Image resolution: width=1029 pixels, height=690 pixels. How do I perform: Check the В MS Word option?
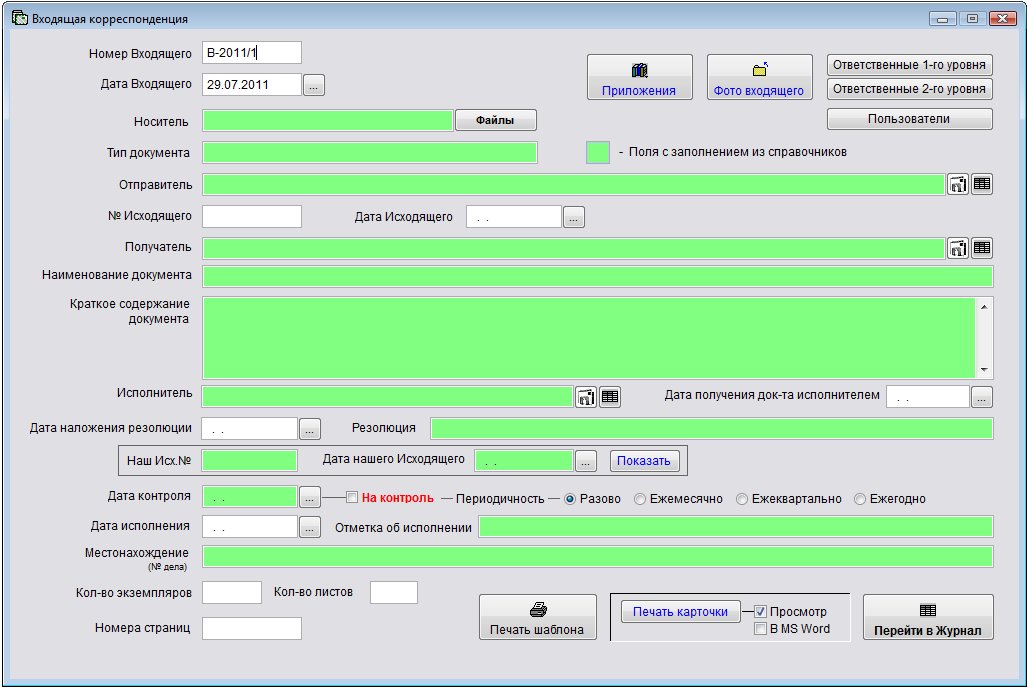click(760, 629)
